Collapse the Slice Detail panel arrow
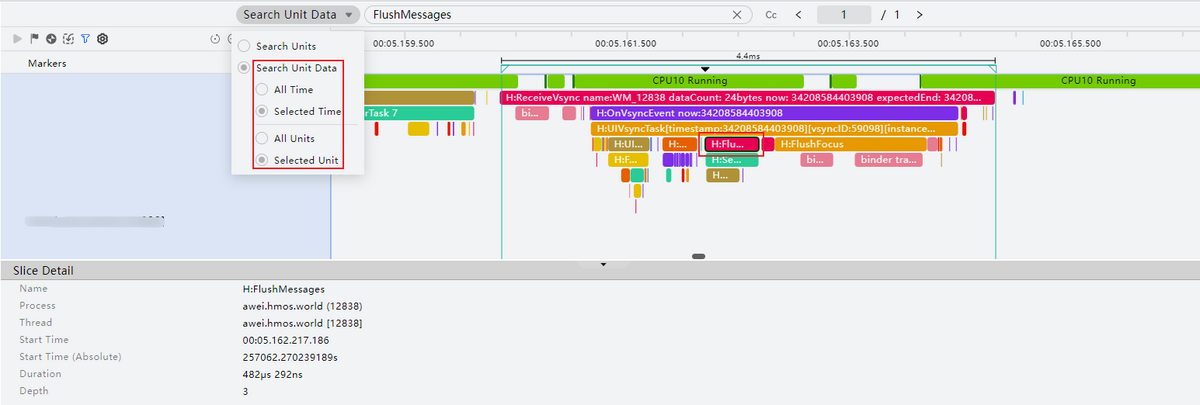Image resolution: width=1200 pixels, height=405 pixels. 603,264
